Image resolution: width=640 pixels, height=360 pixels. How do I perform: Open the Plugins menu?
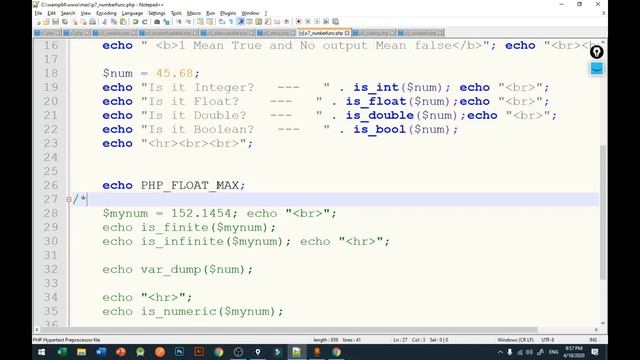[228, 13]
